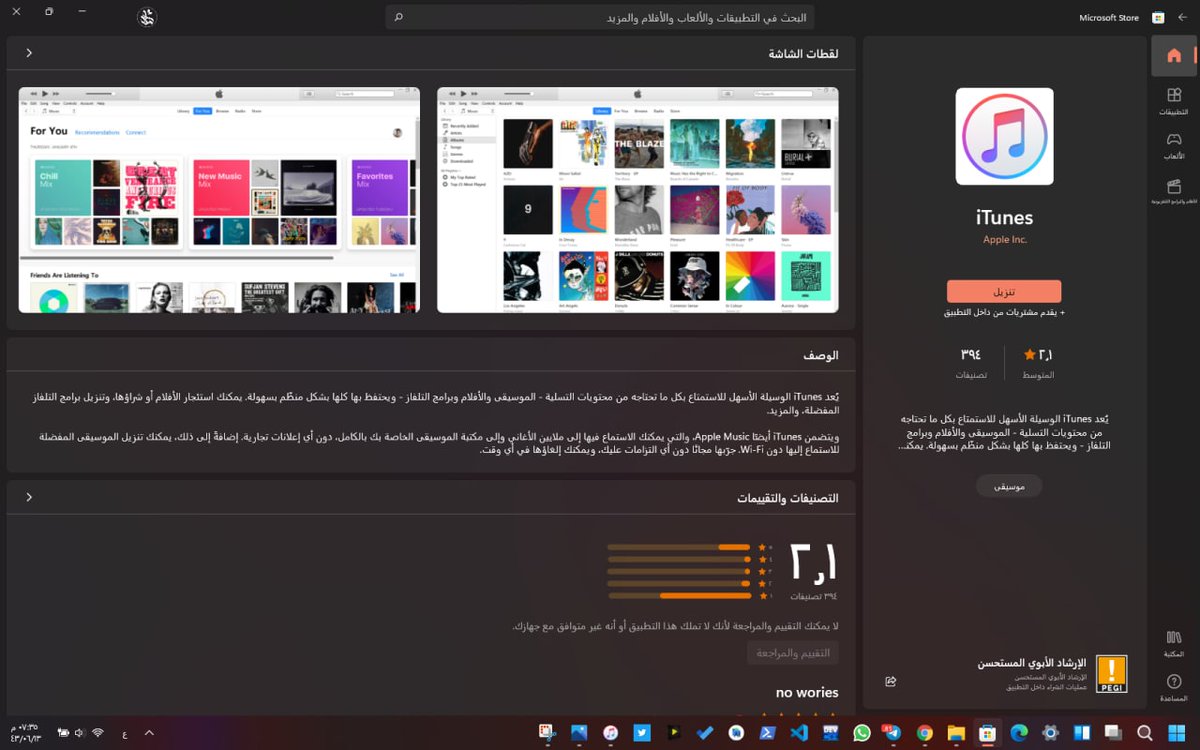Open the Movies & TV sidebar section

[1174, 192]
